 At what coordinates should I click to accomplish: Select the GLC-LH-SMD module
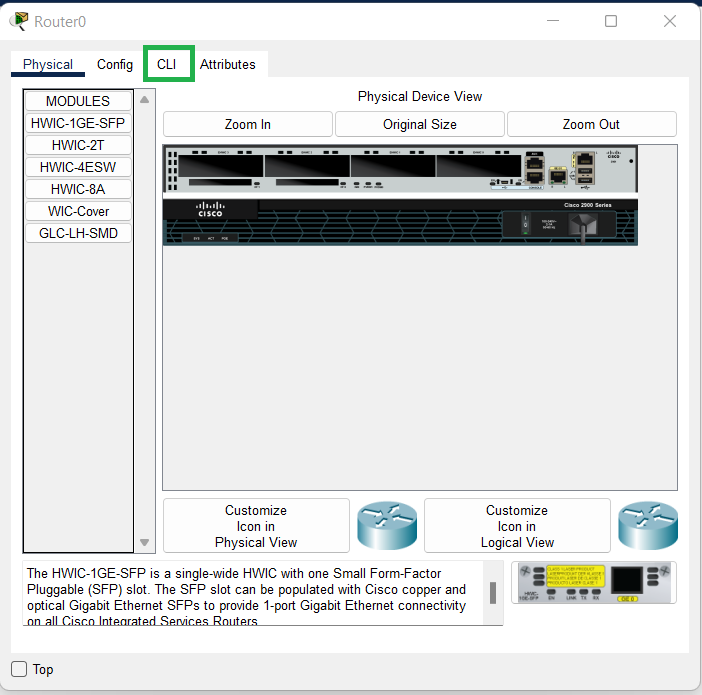pyautogui.click(x=78, y=233)
